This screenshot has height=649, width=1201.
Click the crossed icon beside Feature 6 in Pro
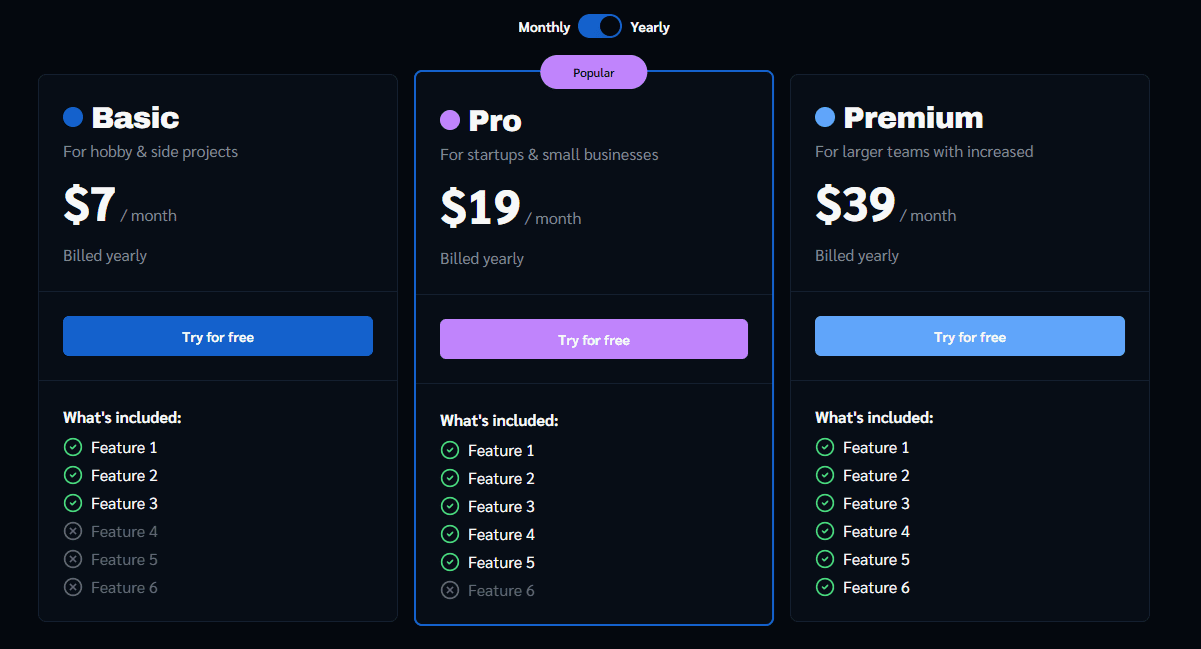(449, 590)
